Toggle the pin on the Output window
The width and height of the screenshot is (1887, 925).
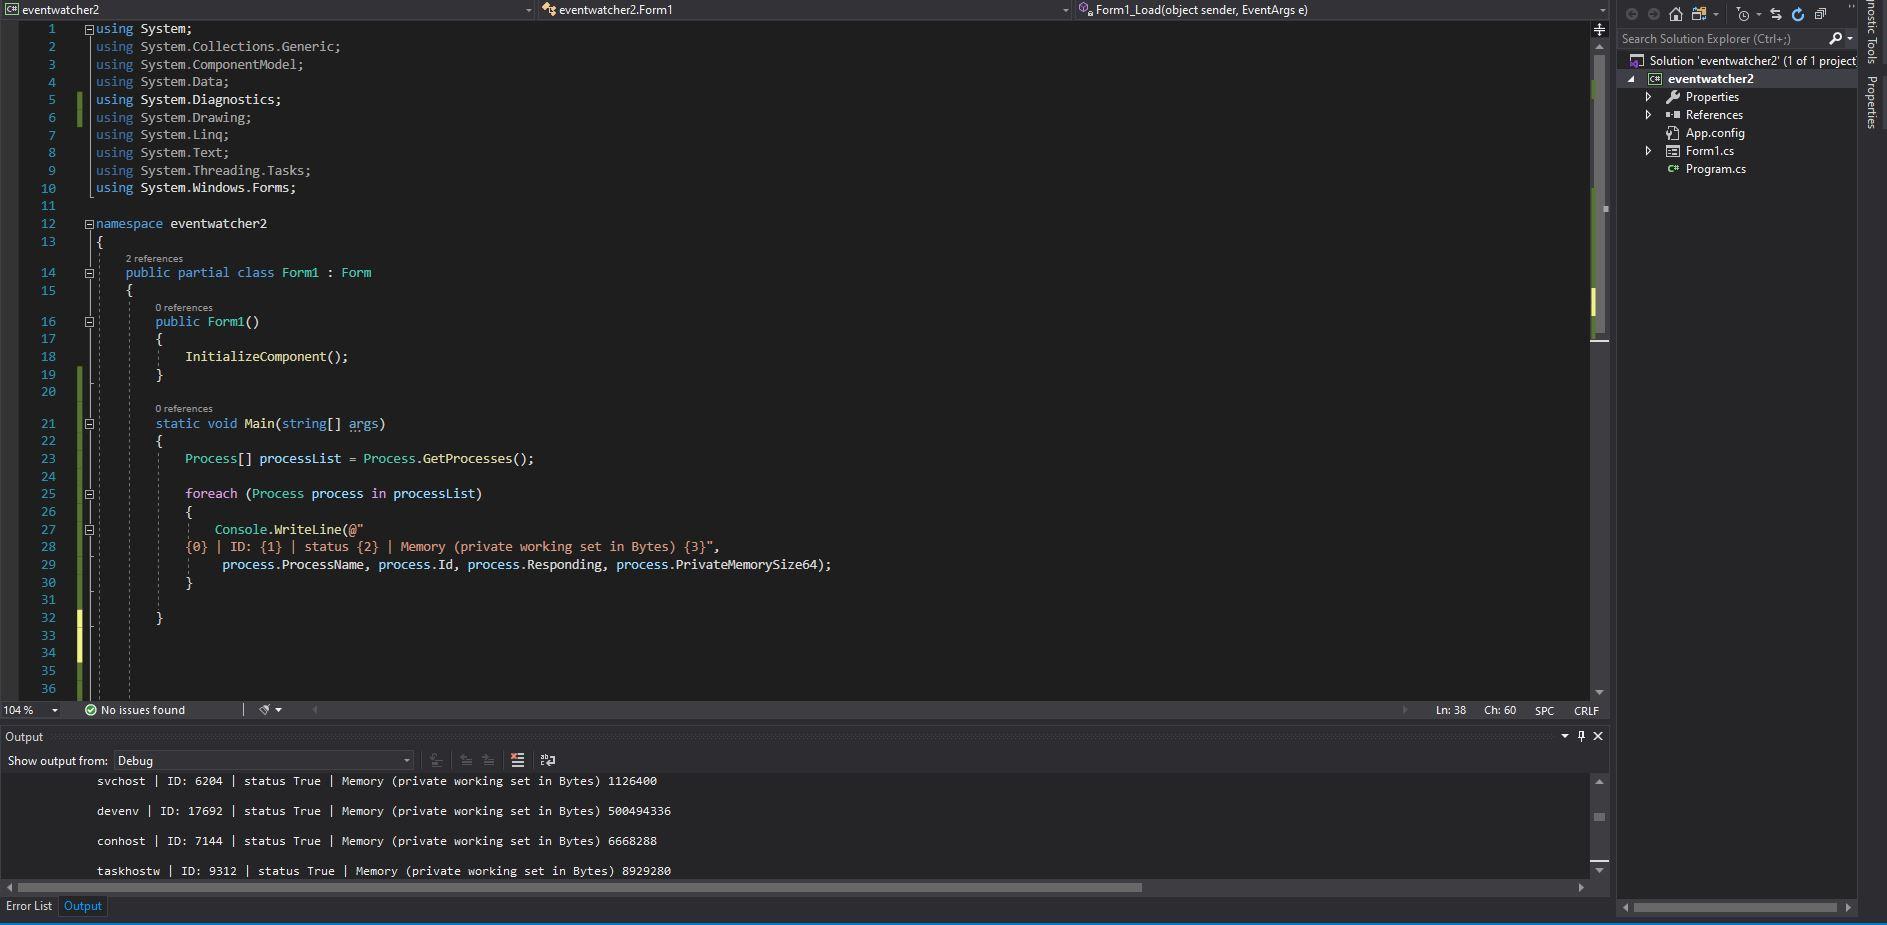click(x=1581, y=736)
